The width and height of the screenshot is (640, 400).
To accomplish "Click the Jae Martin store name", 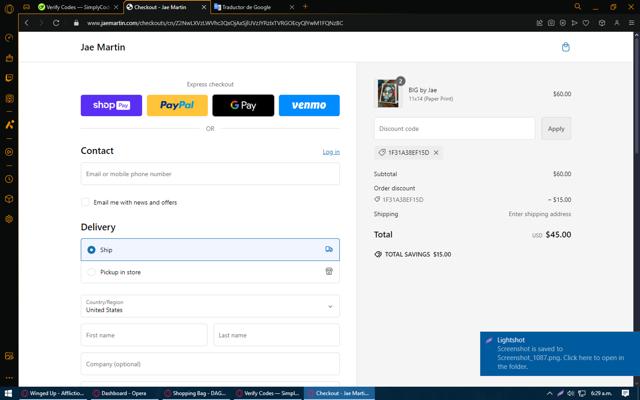I will tap(103, 47).
